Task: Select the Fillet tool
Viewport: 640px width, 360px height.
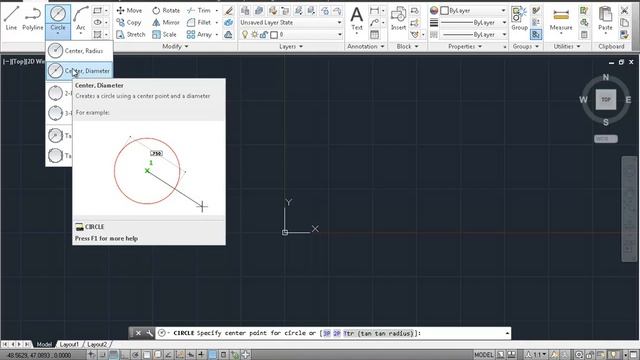Action: coord(199,22)
